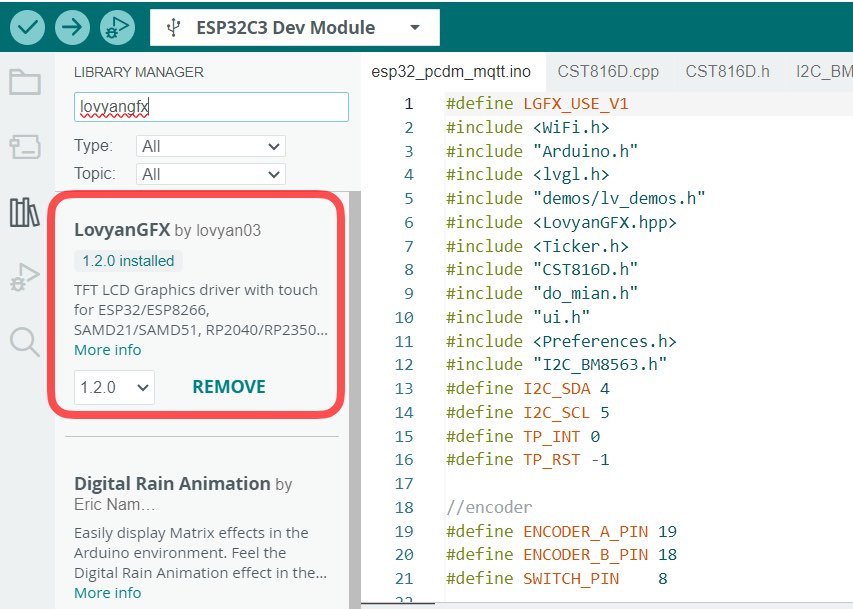Image resolution: width=853 pixels, height=609 pixels.
Task: Click the USB icon in board selector
Action: coord(173,27)
